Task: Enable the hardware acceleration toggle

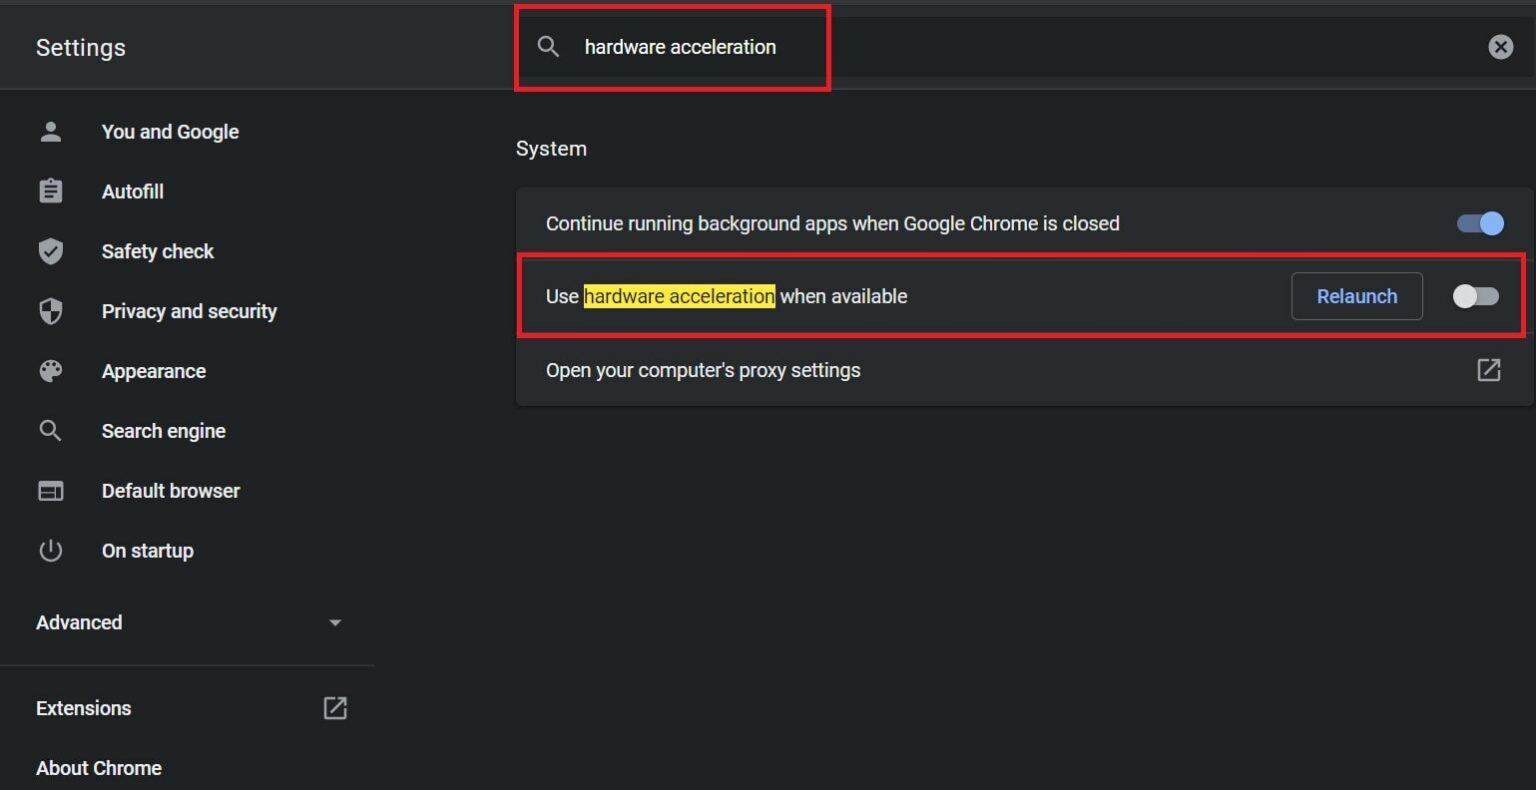Action: pyautogui.click(x=1476, y=296)
